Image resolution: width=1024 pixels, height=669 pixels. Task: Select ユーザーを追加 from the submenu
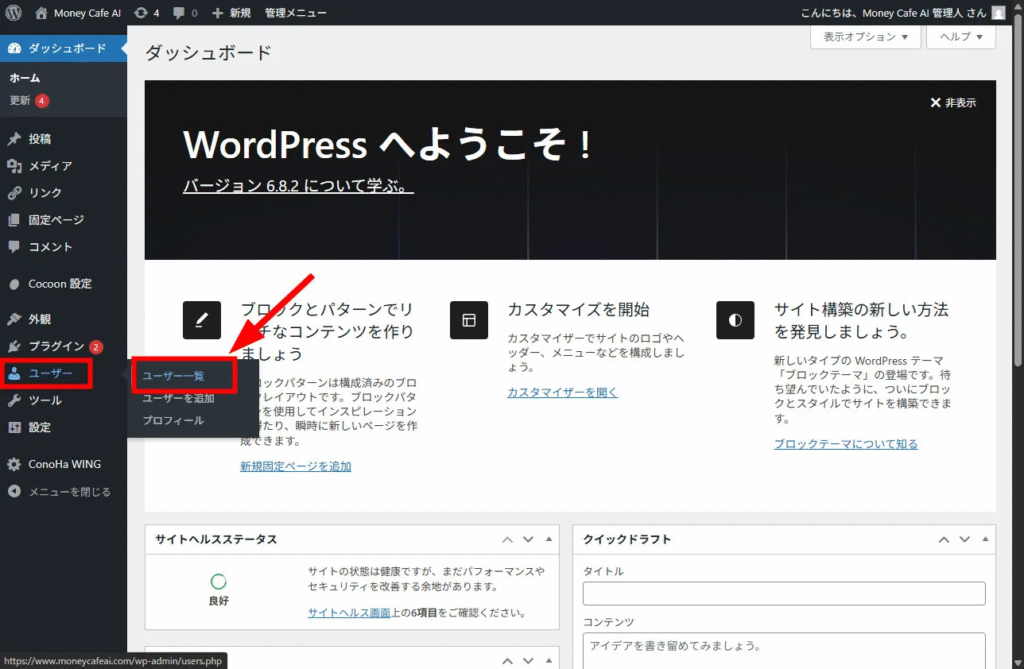point(178,398)
